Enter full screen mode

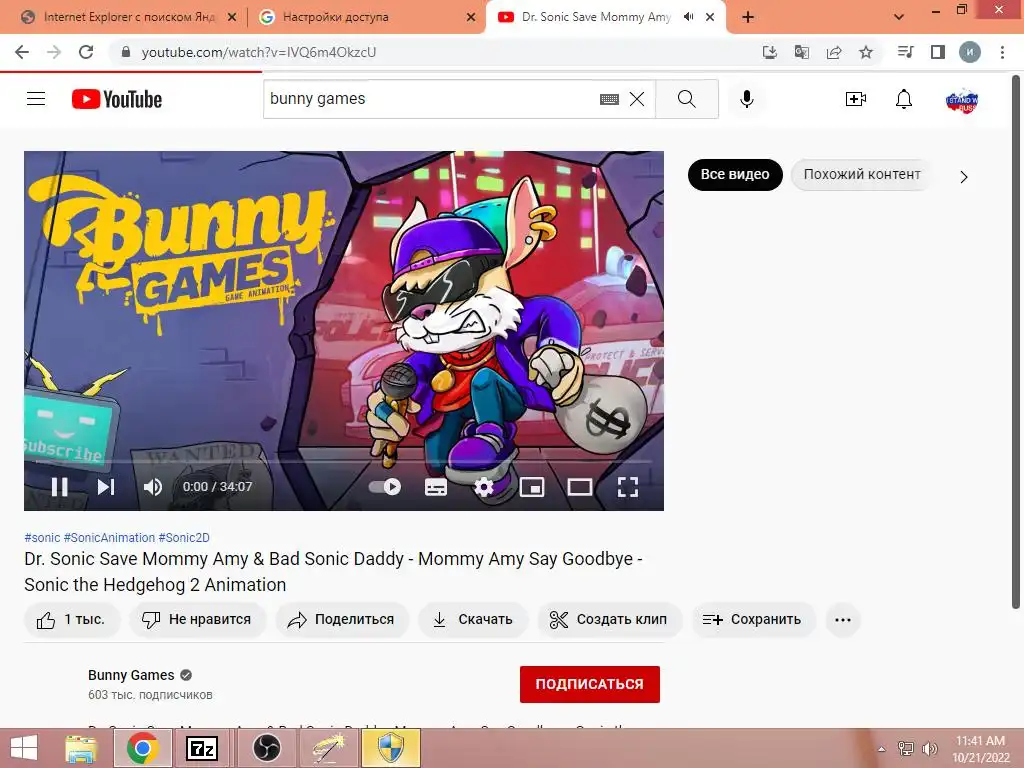click(628, 487)
